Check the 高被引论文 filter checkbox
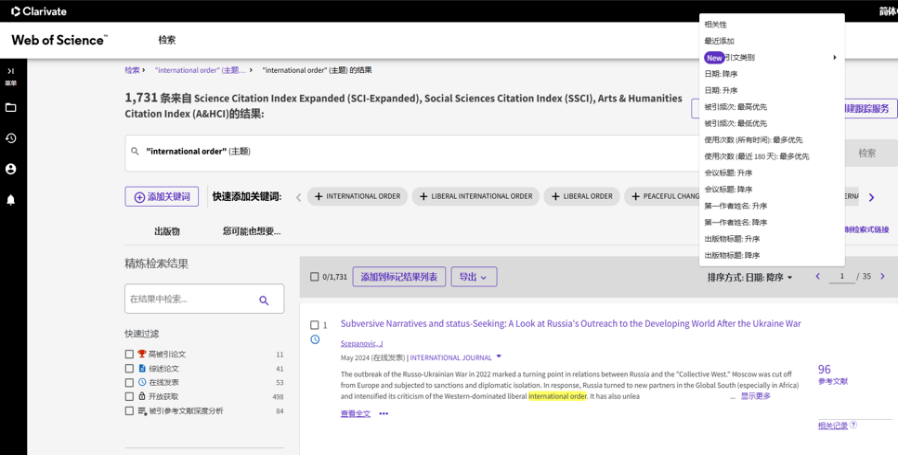 point(129,354)
